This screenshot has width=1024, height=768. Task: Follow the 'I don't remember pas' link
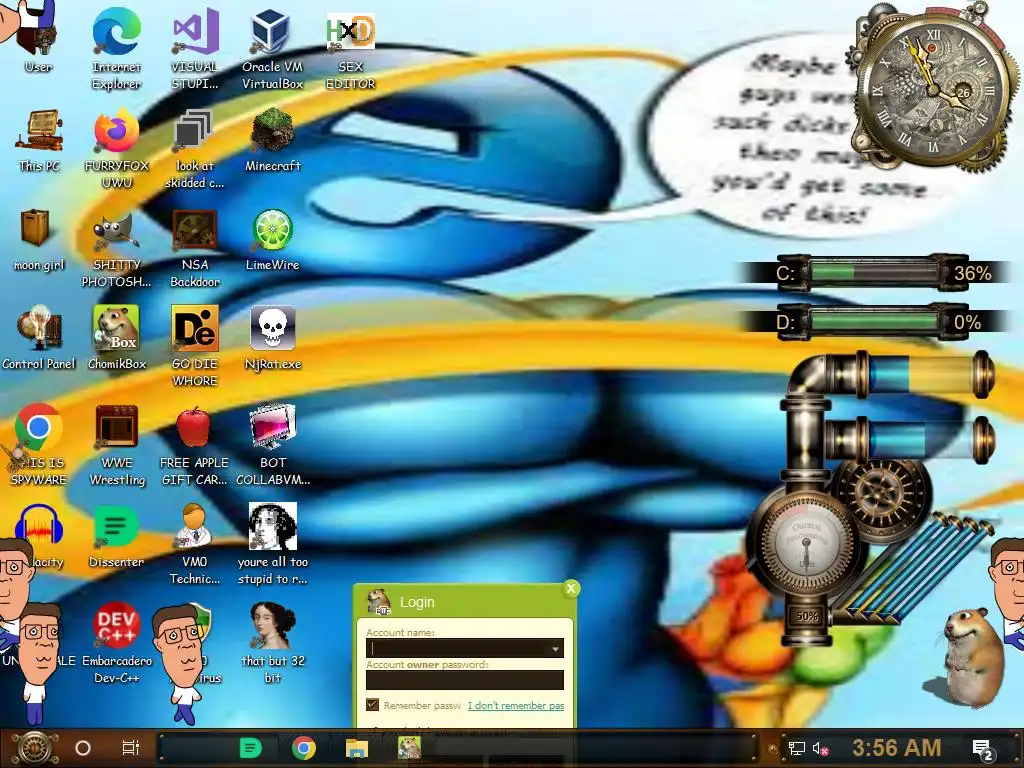(515, 705)
